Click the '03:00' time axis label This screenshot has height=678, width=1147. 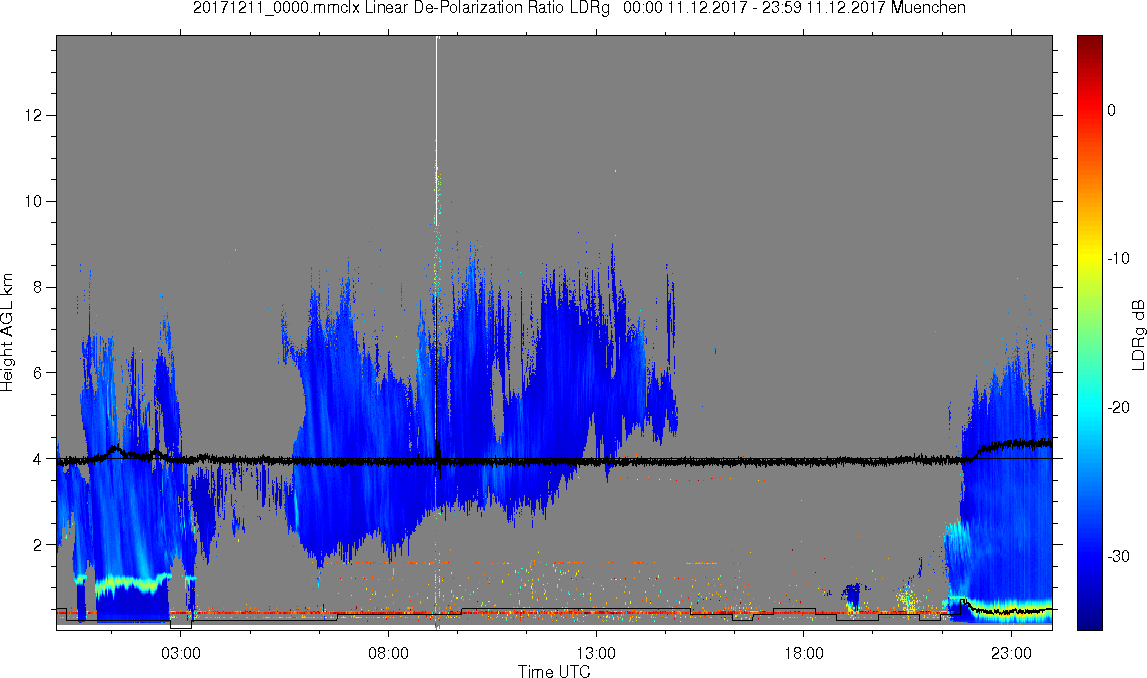181,653
